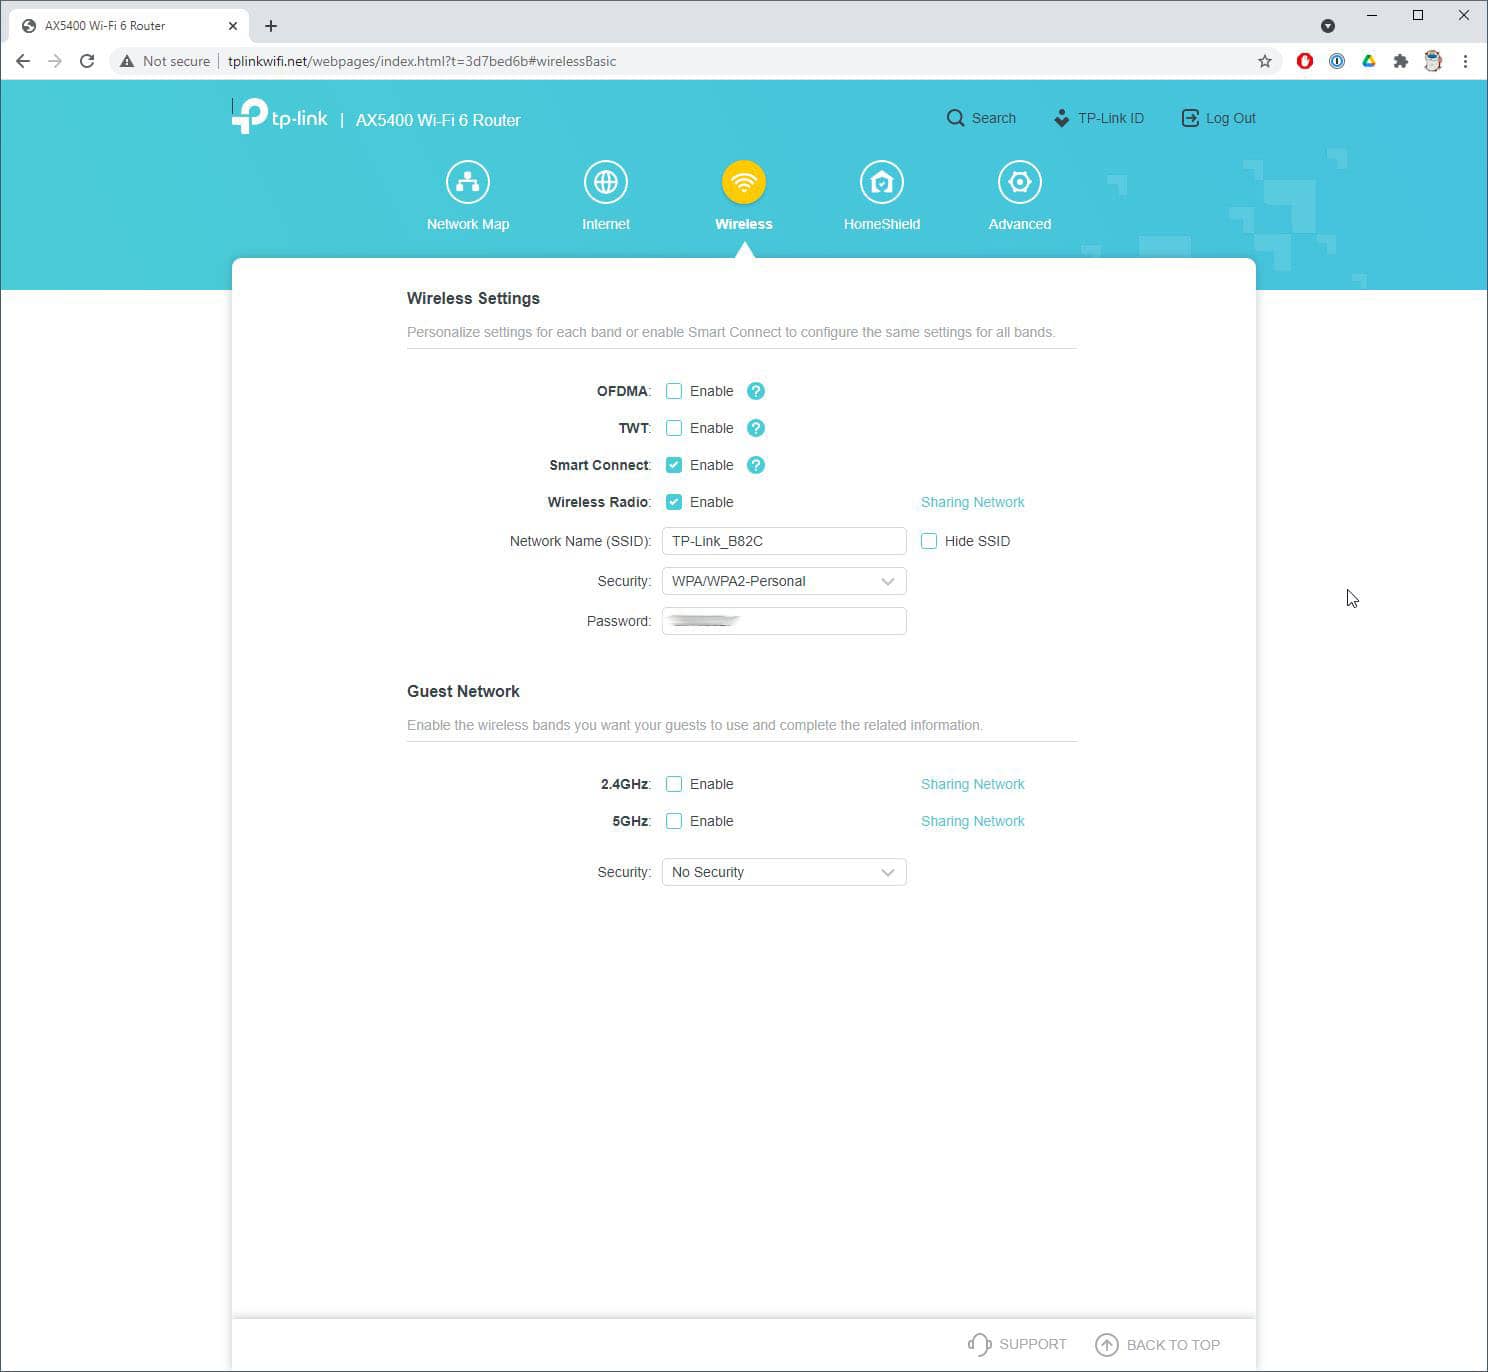The width and height of the screenshot is (1488, 1372).
Task: Show help for OFDMA
Action: [x=756, y=391]
